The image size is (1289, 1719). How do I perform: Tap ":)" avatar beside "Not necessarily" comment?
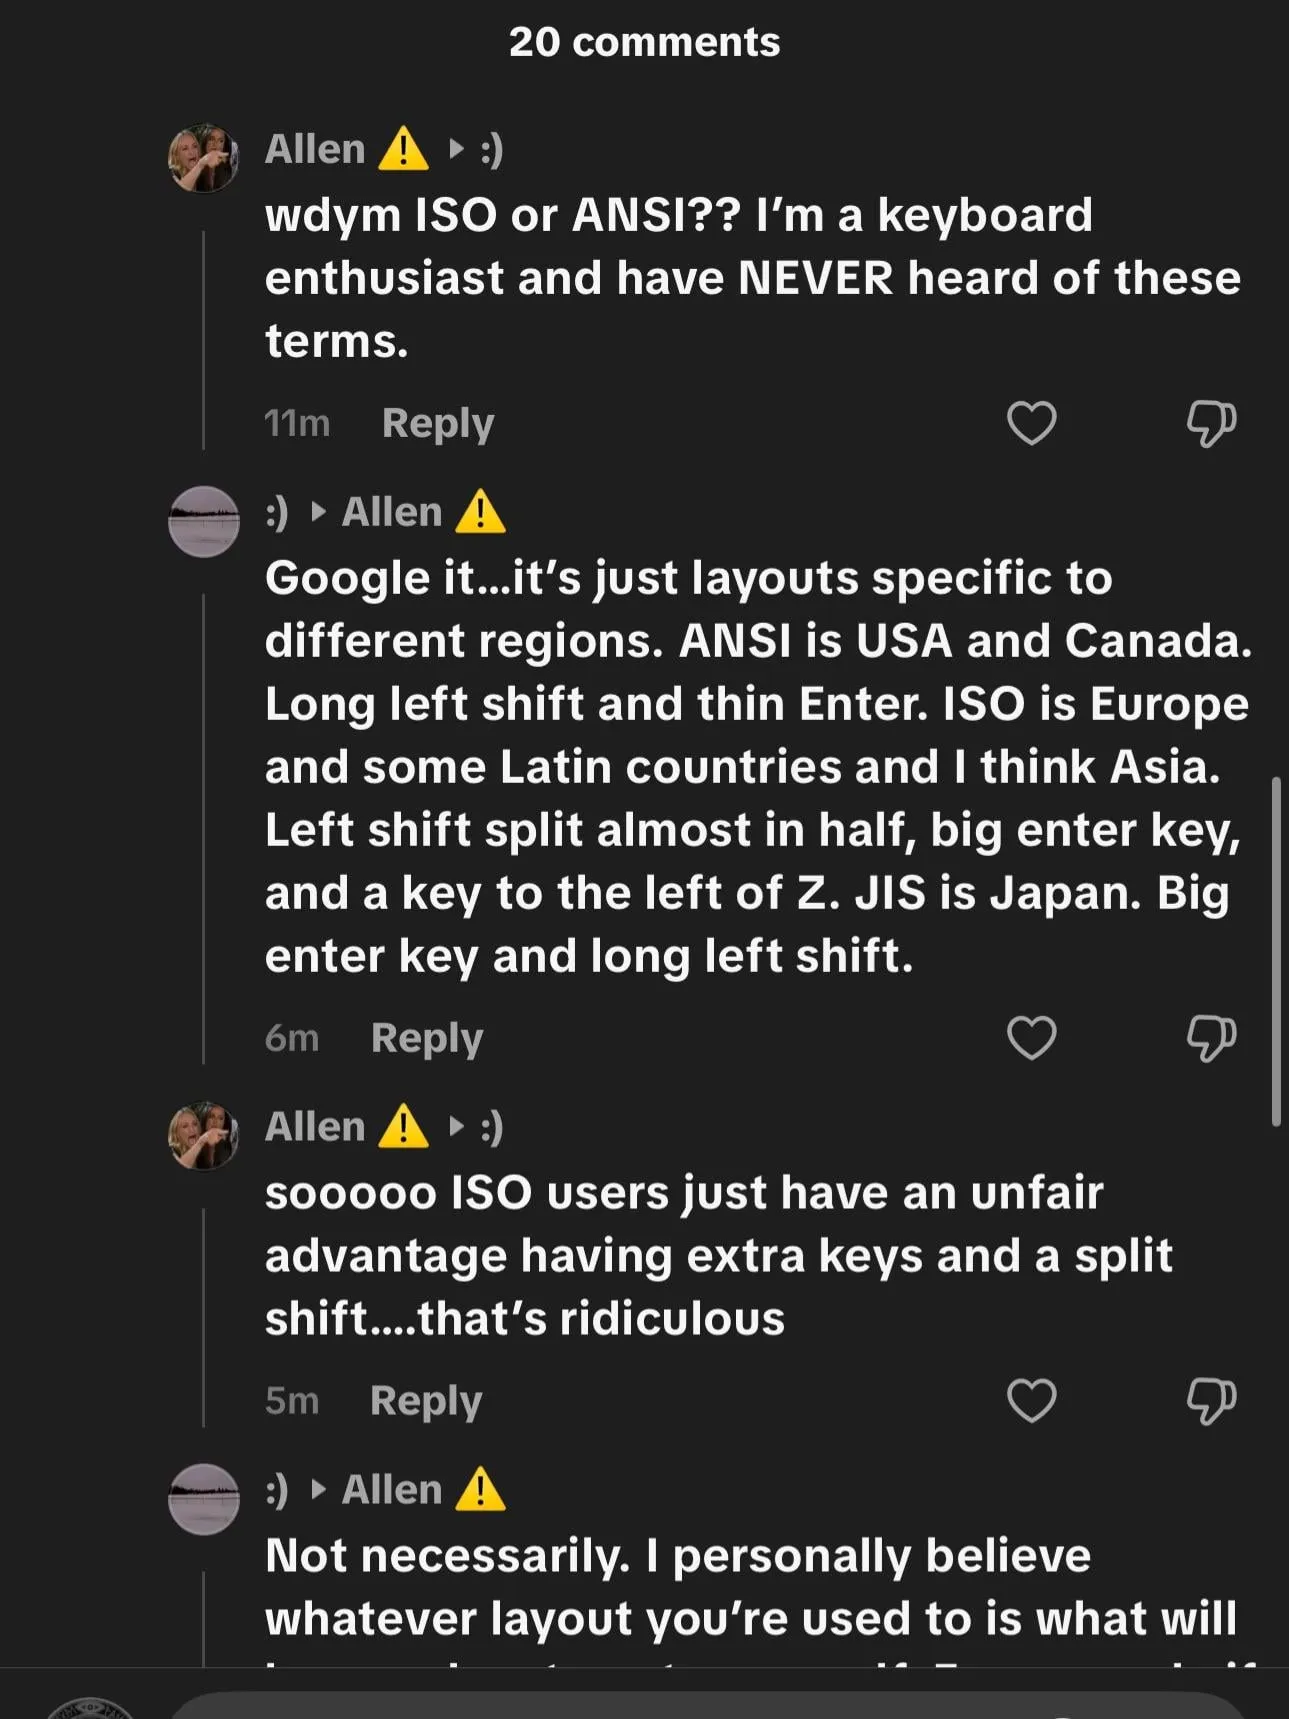point(204,1498)
